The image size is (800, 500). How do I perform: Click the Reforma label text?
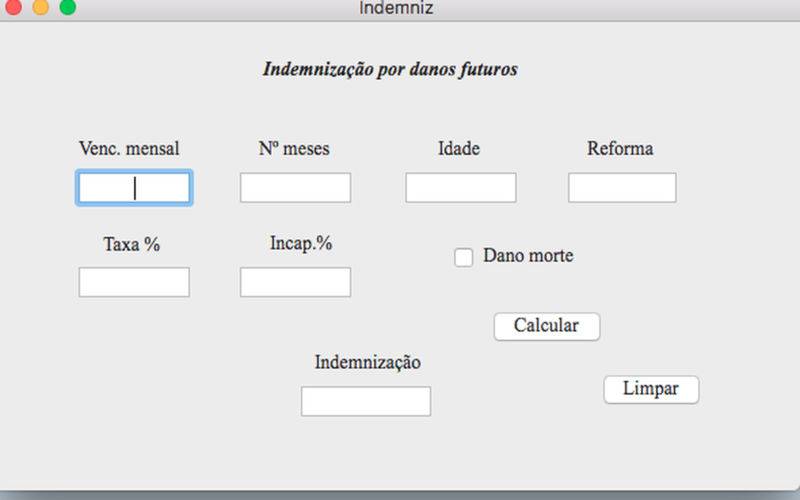(x=620, y=148)
